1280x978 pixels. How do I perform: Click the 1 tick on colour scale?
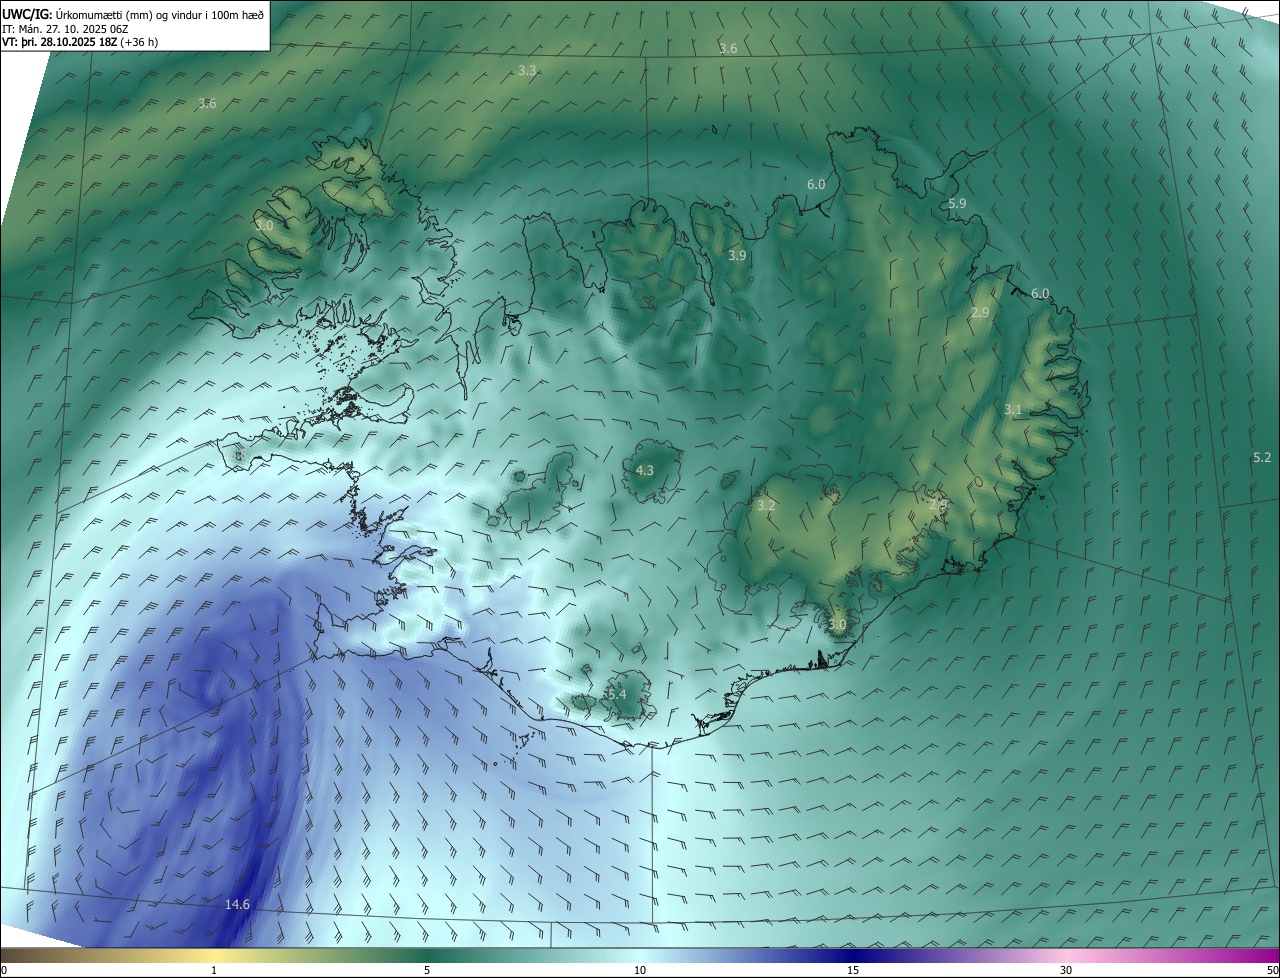pos(214,970)
